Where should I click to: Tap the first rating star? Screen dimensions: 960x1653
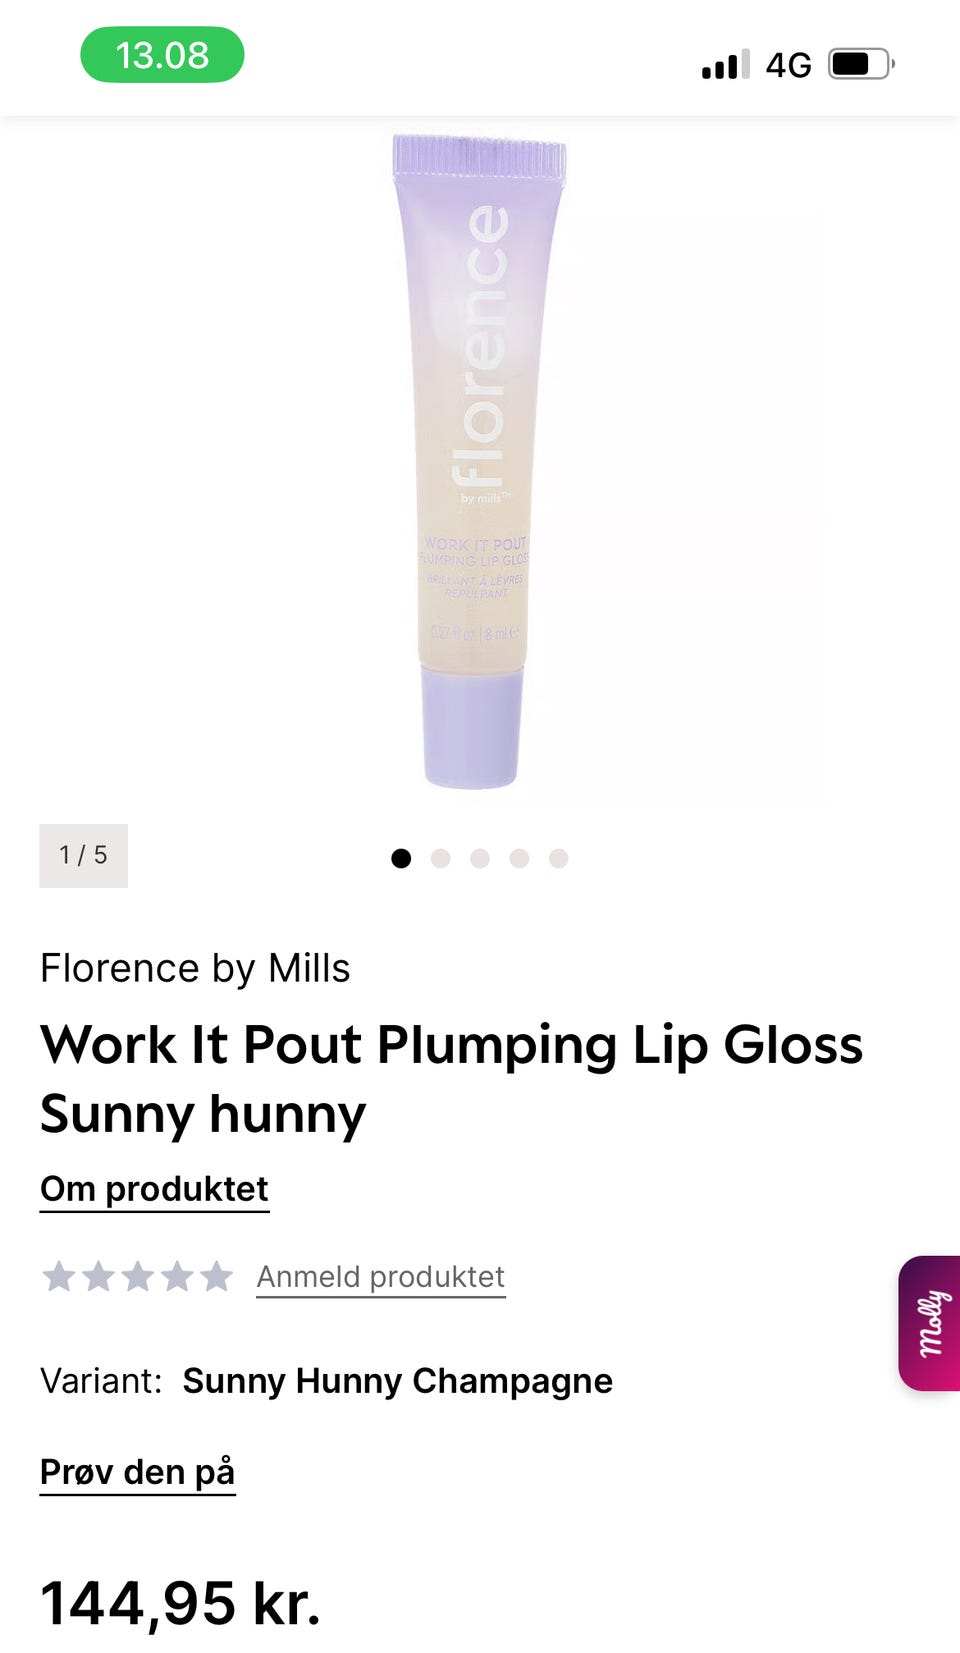[x=59, y=1276]
